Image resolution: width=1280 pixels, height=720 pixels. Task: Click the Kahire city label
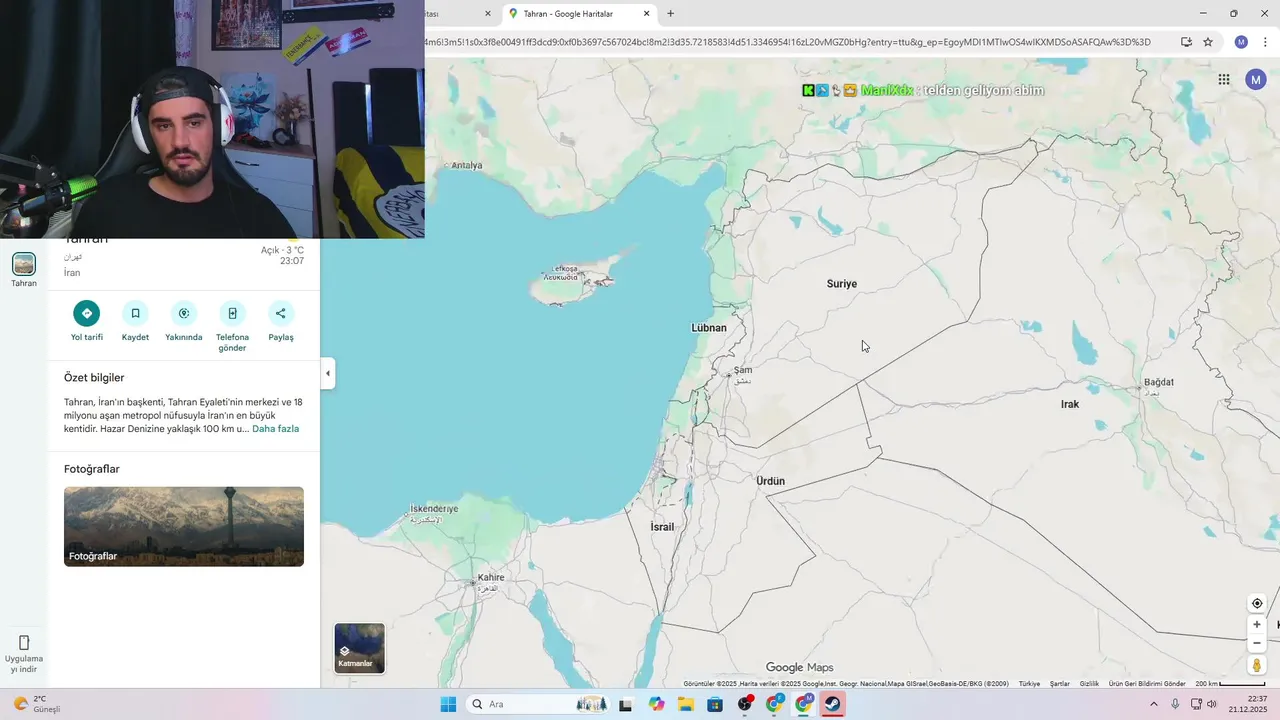pyautogui.click(x=491, y=578)
